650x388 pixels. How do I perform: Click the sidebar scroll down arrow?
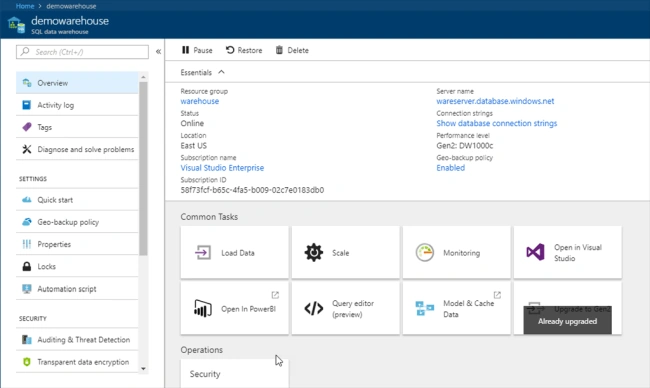click(x=143, y=369)
